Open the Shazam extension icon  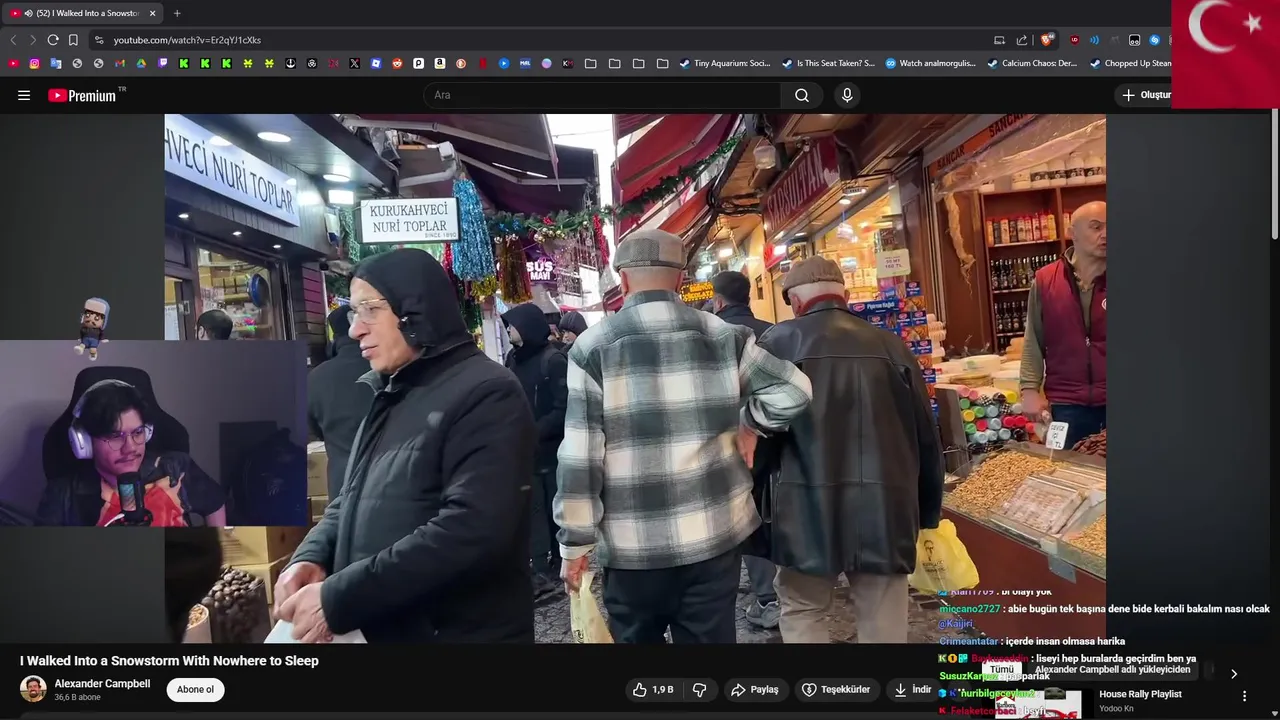[x=1155, y=40]
